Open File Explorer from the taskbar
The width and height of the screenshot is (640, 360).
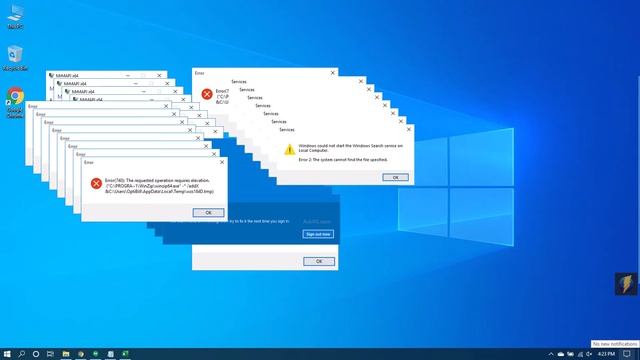point(66,354)
